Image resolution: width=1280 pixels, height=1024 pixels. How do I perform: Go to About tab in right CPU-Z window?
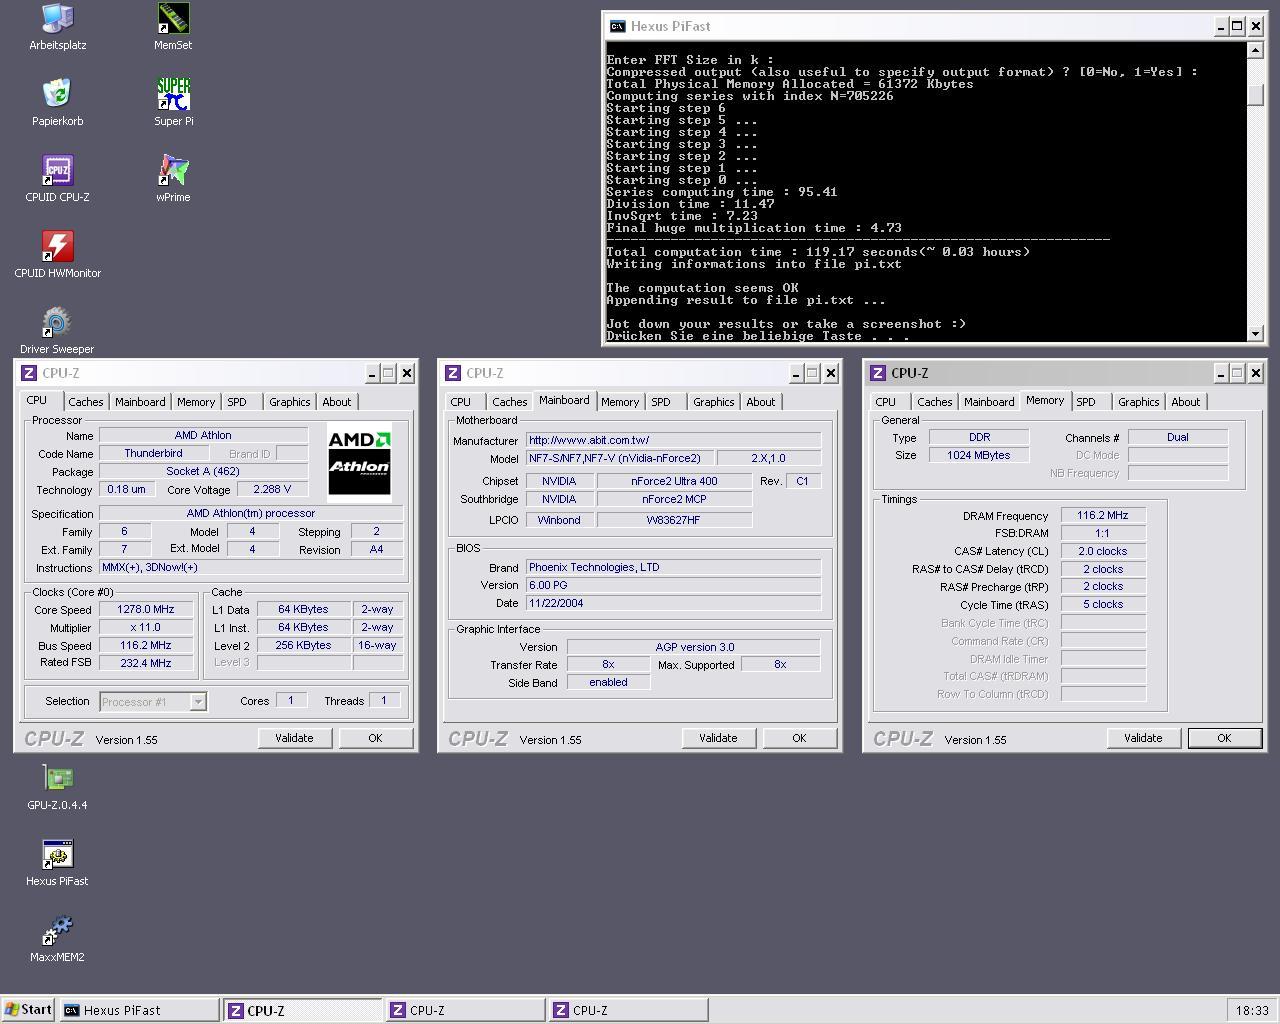coord(1186,401)
